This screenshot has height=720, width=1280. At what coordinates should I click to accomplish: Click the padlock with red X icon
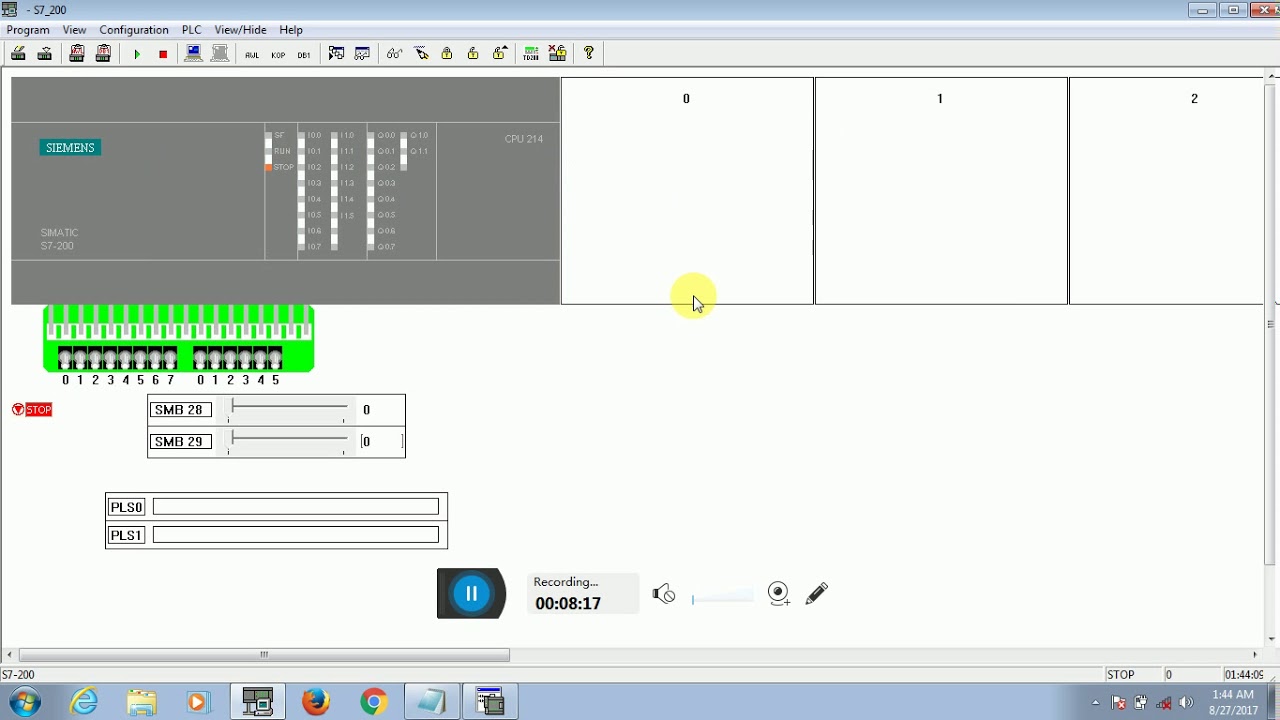[557, 54]
